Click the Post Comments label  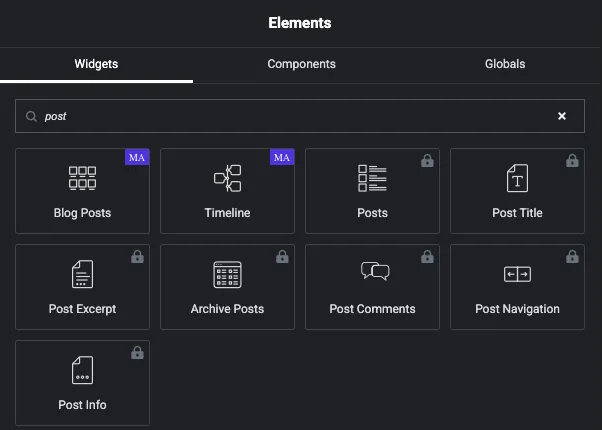click(x=372, y=309)
